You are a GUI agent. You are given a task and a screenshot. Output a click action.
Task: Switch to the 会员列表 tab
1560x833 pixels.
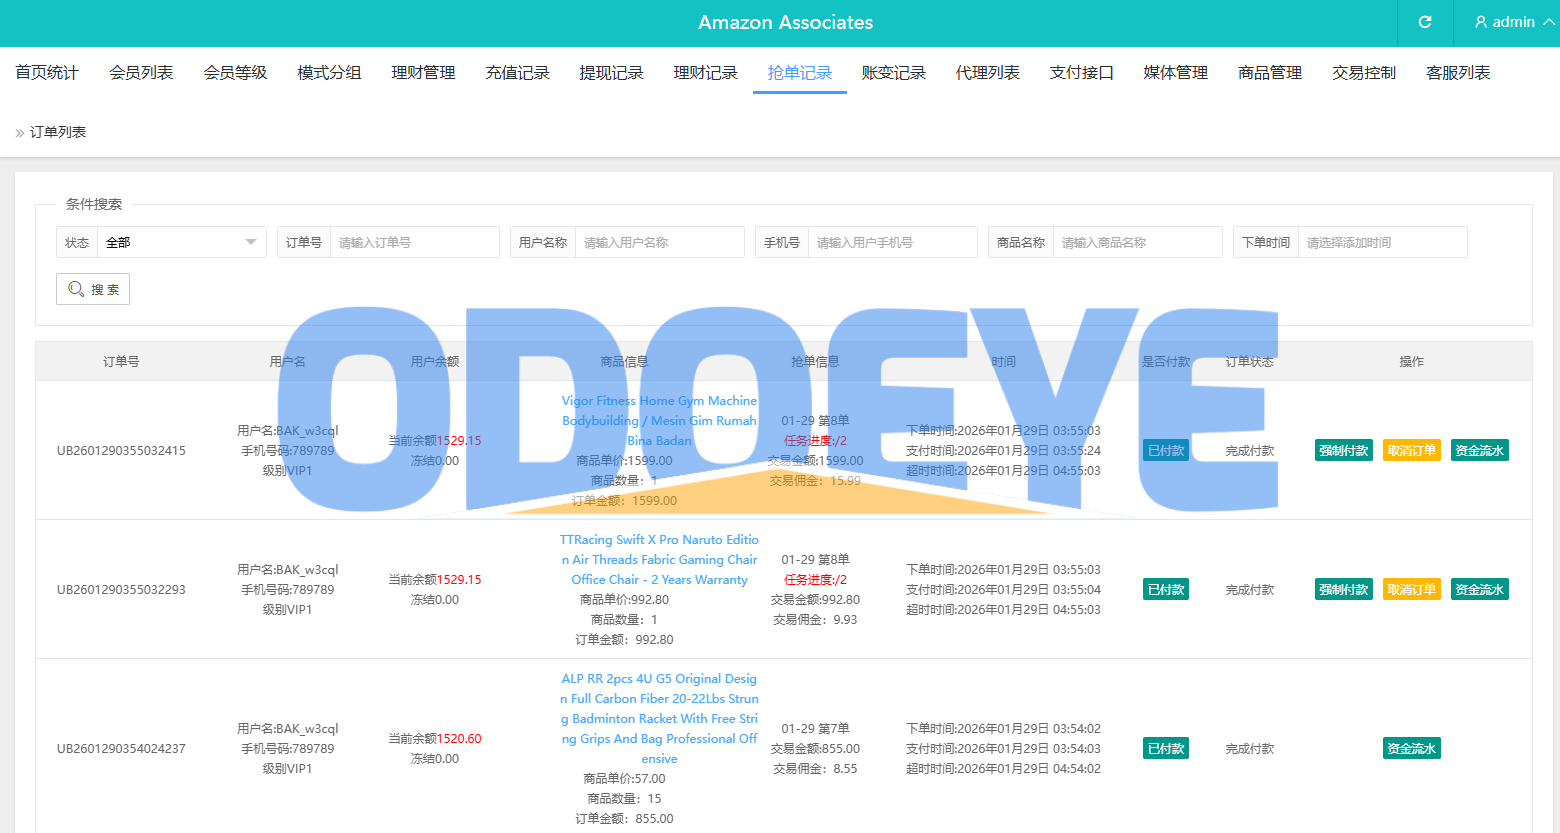(141, 73)
